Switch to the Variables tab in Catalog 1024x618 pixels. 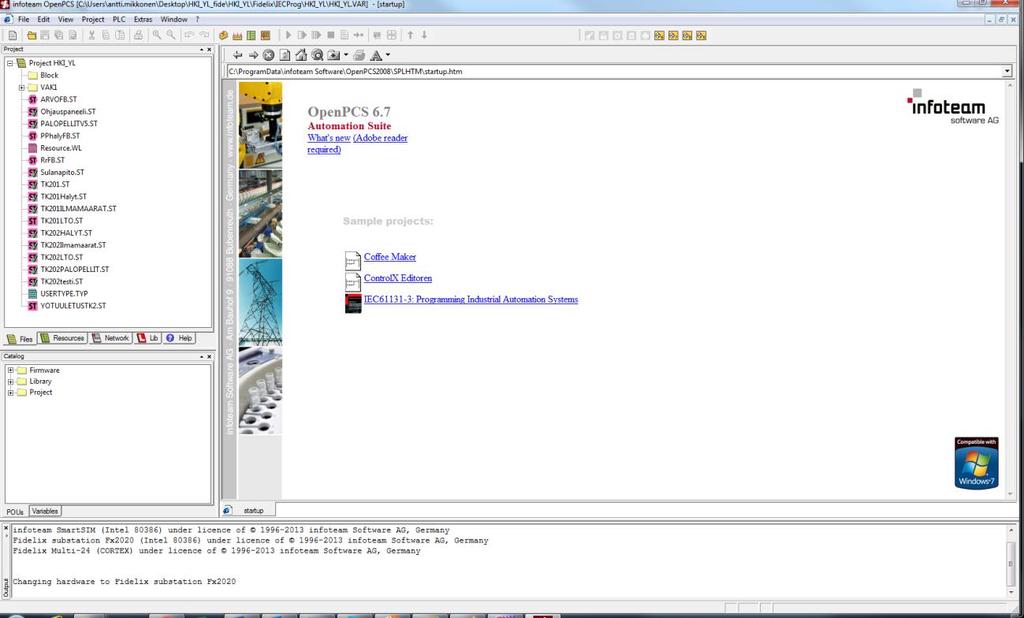(x=45, y=512)
